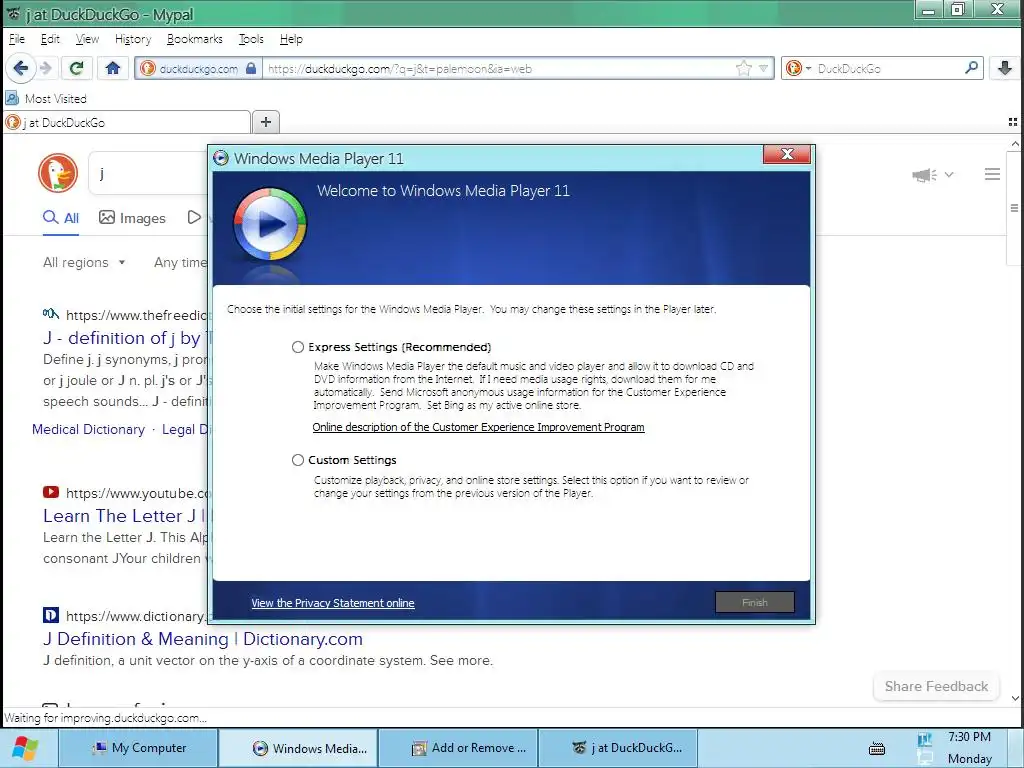
Task: Open the Bookmarks menu
Action: 195,39
